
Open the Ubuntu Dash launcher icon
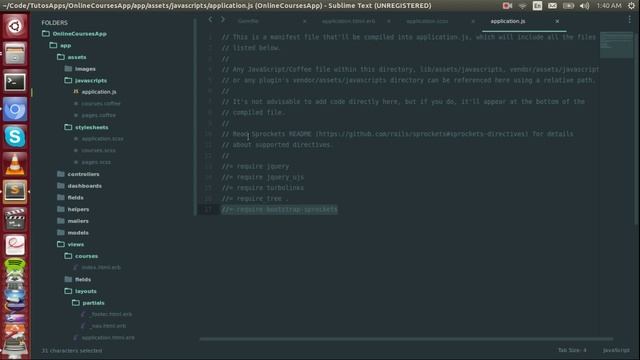pos(15,27)
